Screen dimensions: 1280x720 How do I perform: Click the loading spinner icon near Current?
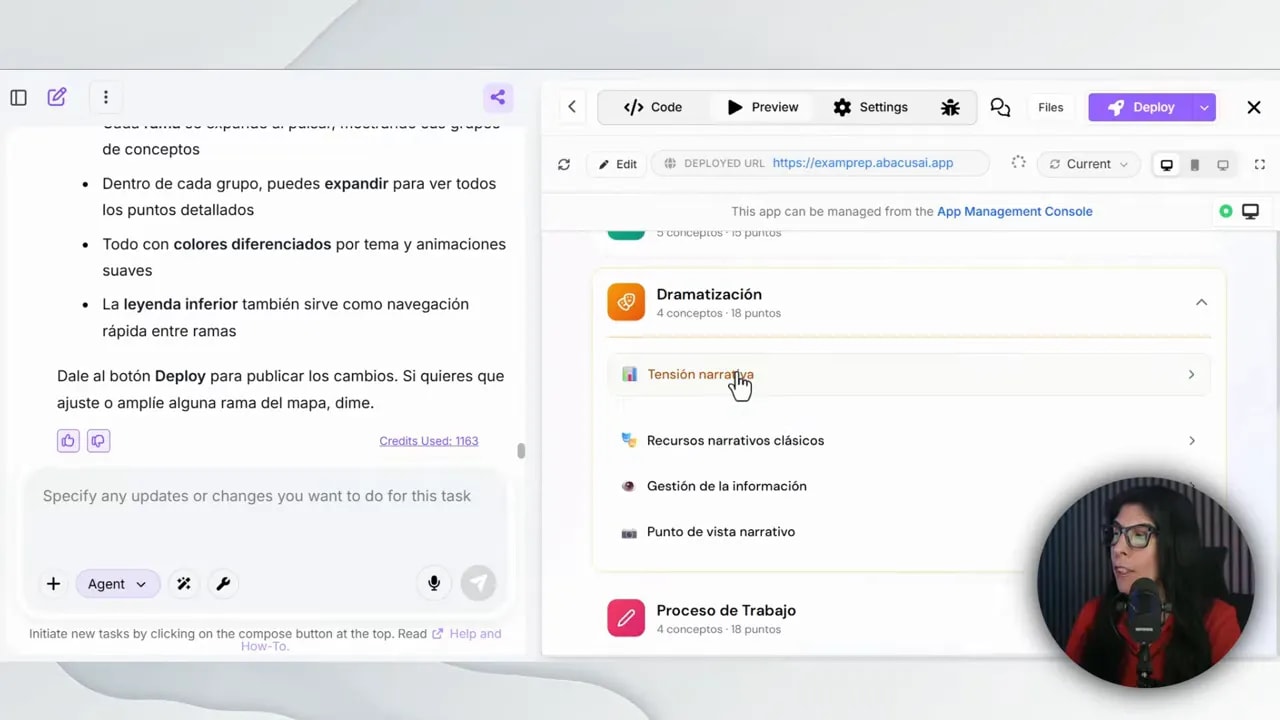tap(1018, 162)
